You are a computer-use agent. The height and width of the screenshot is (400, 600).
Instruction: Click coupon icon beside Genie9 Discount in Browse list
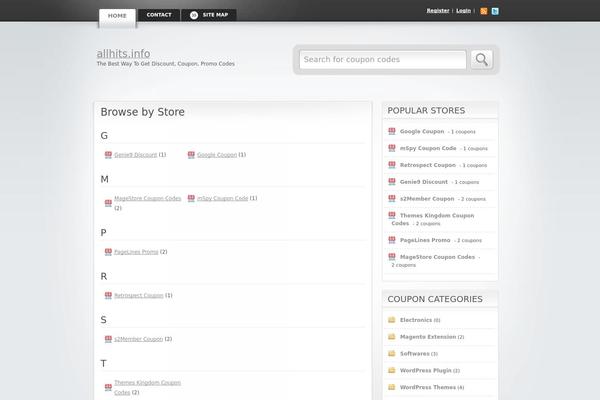108,155
